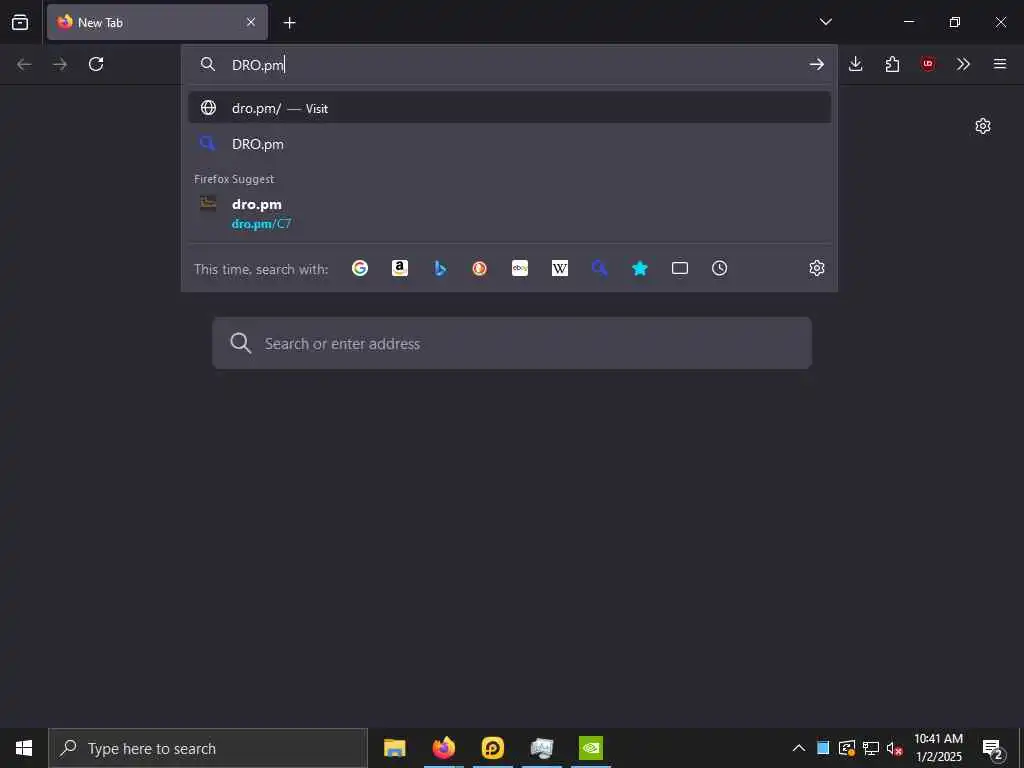The image size is (1024, 768).
Task: Open the Windows Start menu
Action: click(24, 748)
